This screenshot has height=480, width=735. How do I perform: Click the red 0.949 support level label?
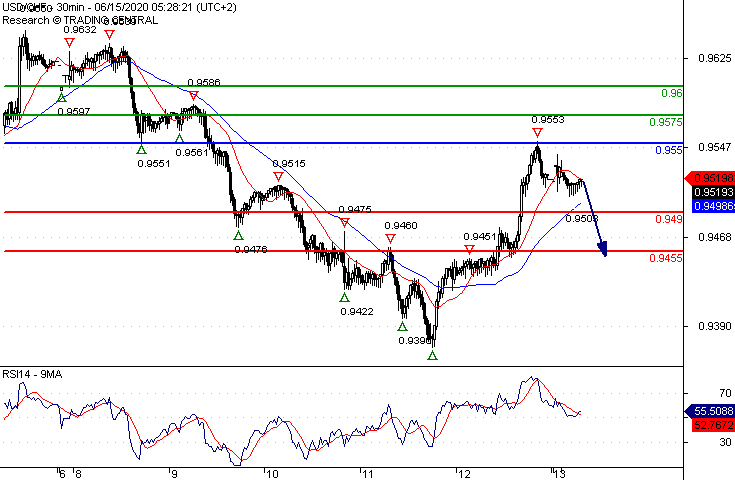pos(669,219)
